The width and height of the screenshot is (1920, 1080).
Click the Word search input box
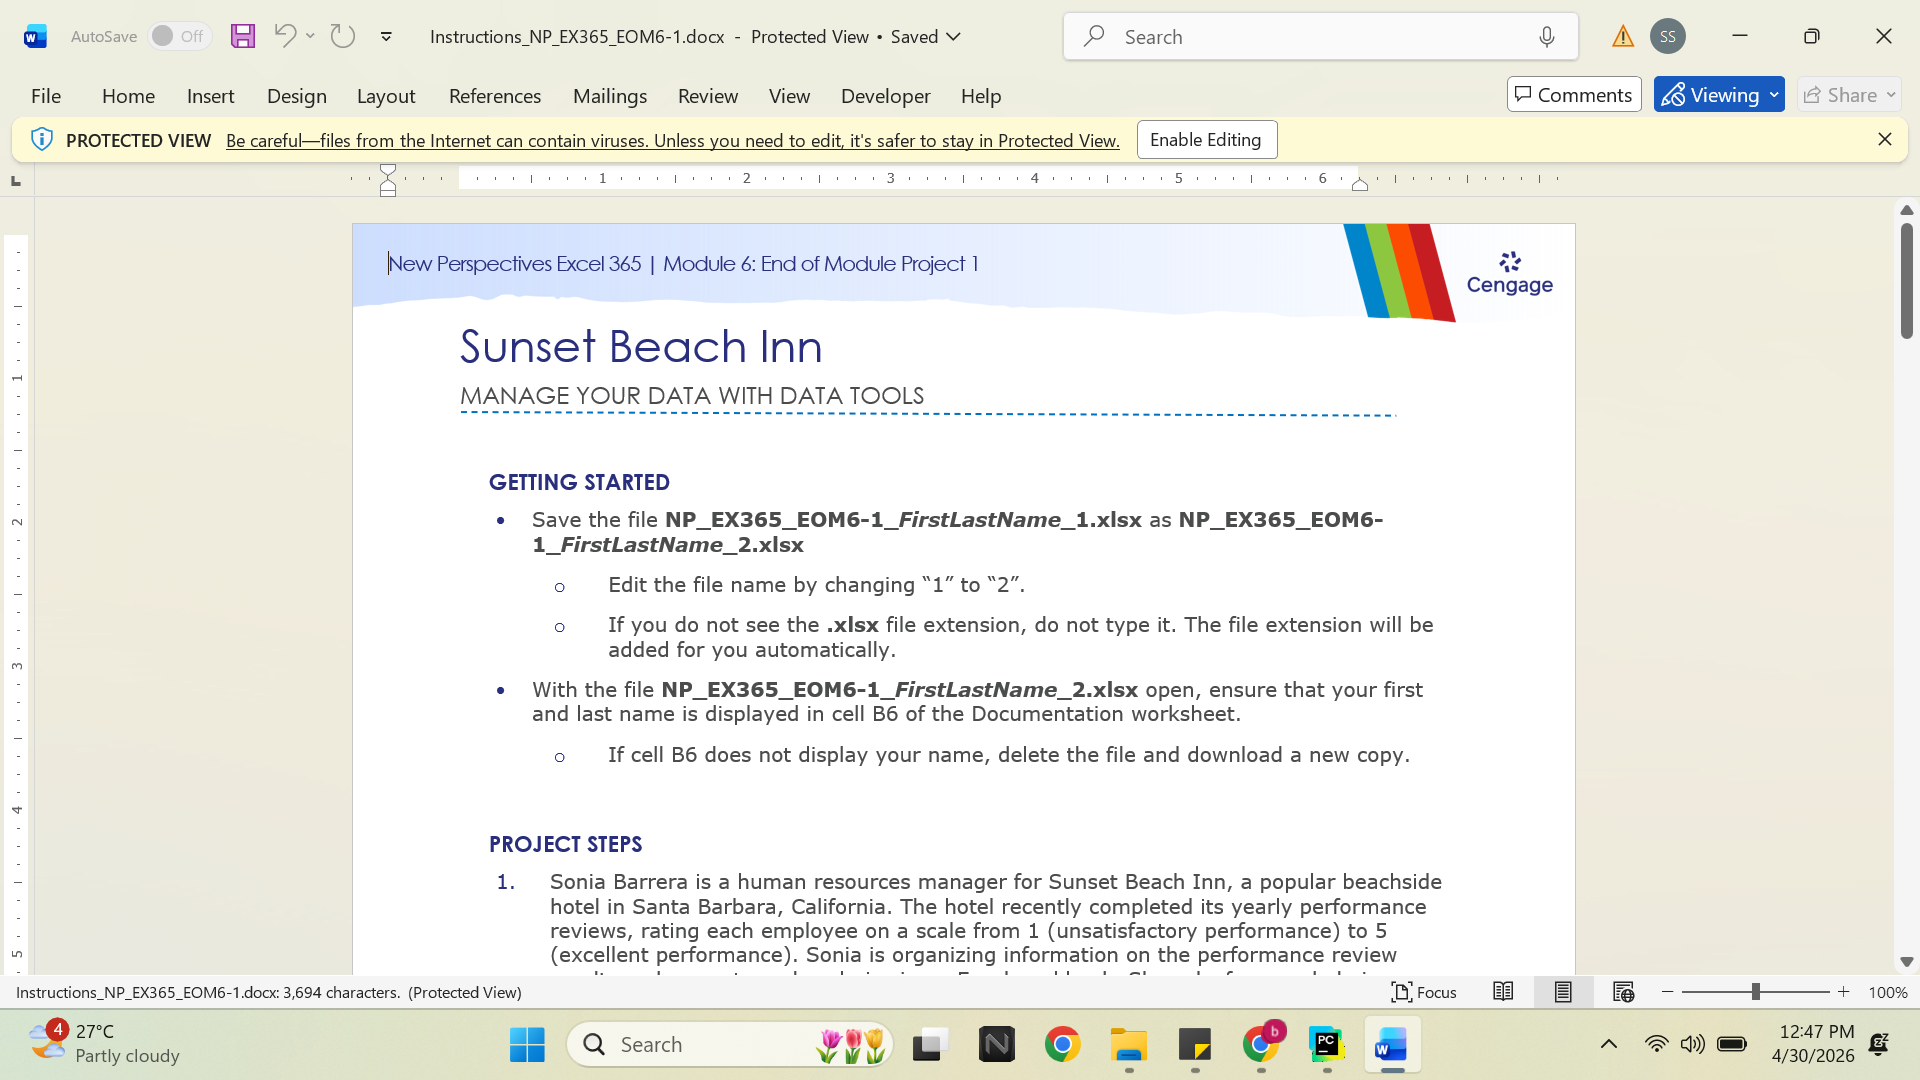coord(1321,37)
